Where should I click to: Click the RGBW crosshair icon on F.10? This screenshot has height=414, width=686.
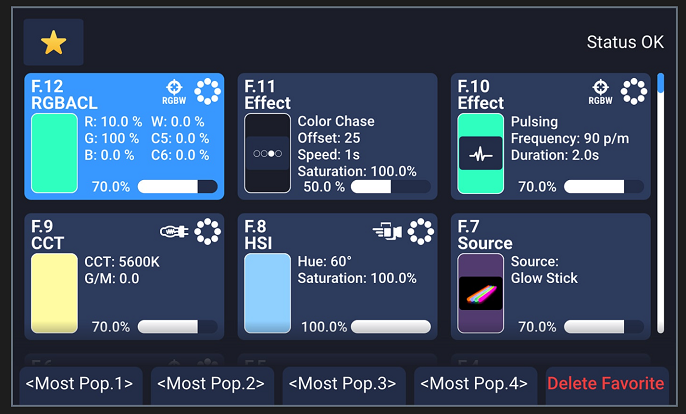click(x=601, y=92)
